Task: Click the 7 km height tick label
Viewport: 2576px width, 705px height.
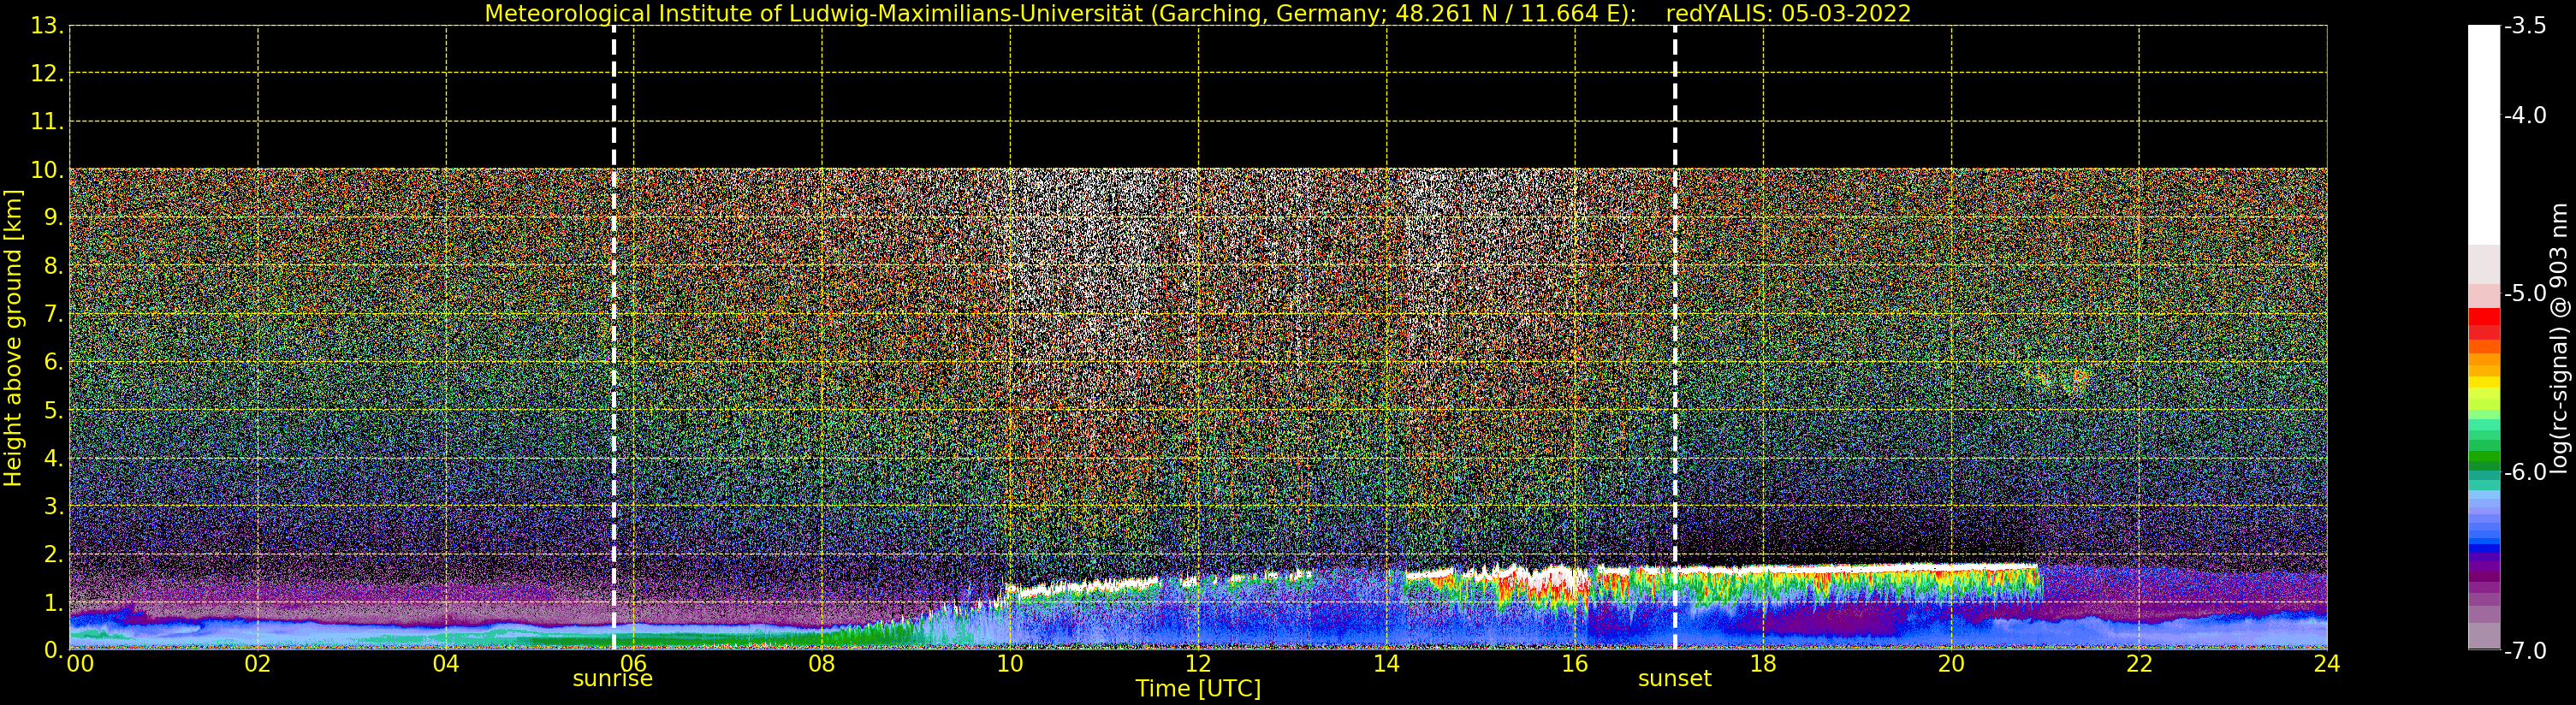Action: pos(52,314)
